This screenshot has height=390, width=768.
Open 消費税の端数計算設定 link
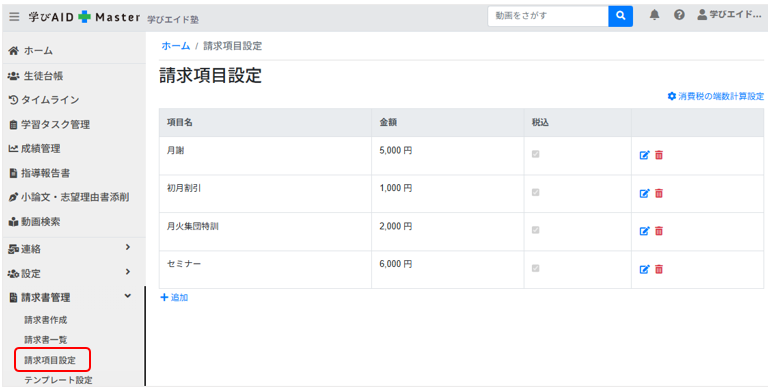point(716,96)
